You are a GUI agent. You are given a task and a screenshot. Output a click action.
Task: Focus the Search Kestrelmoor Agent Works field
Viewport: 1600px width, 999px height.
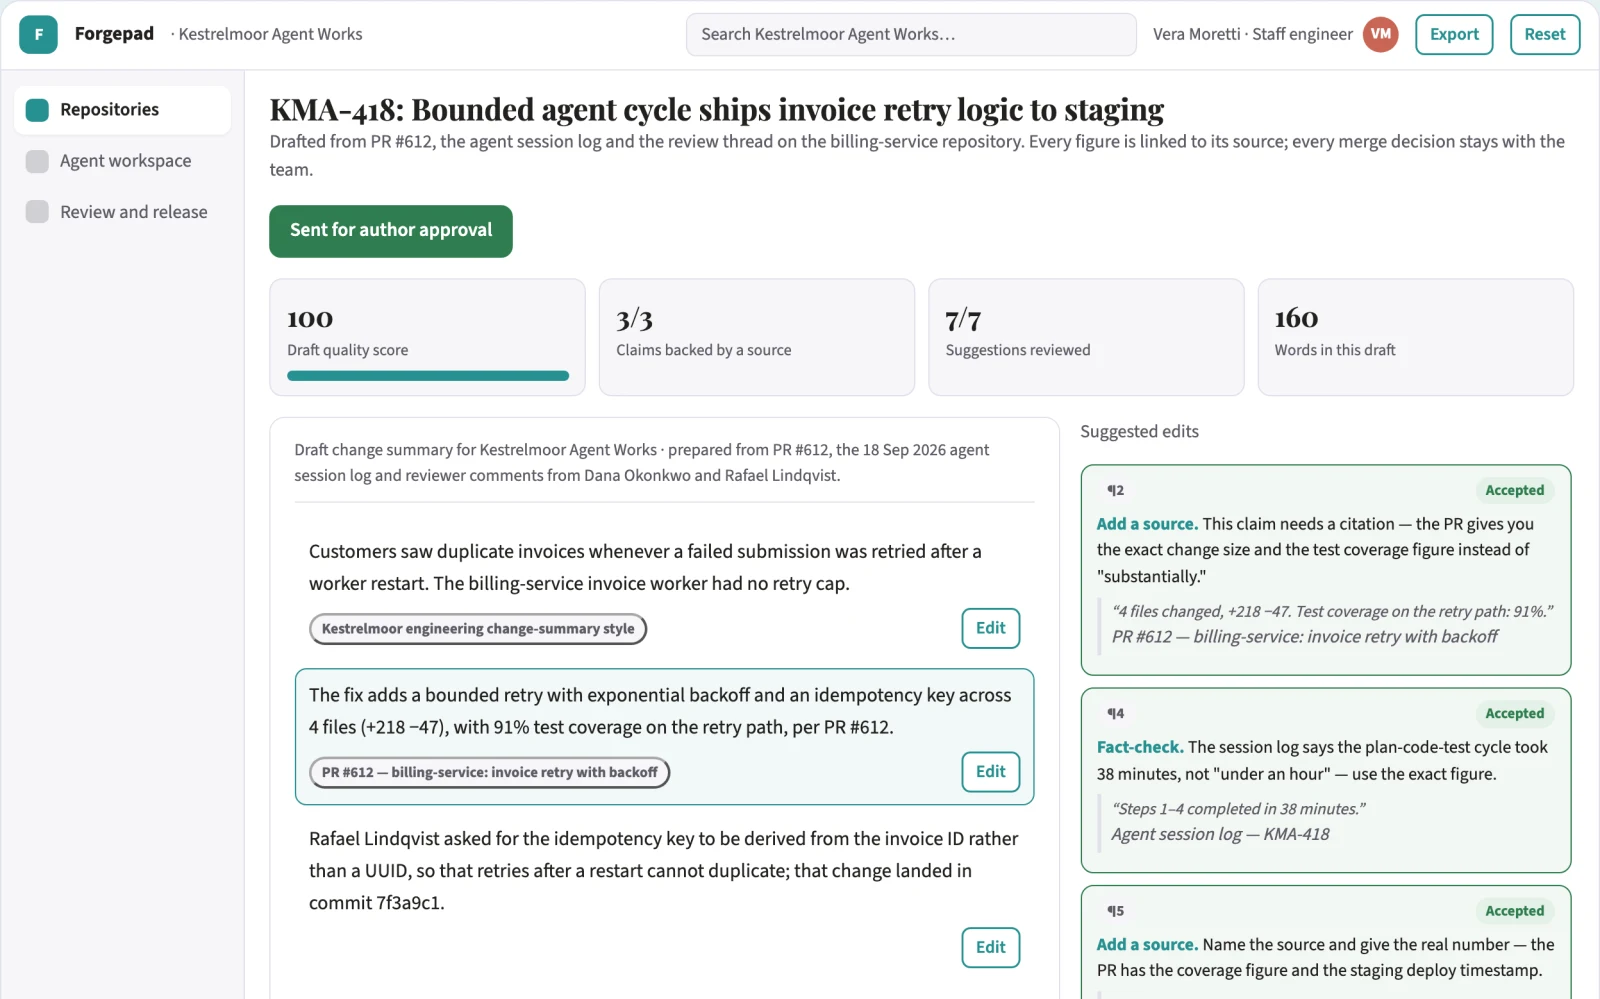click(x=911, y=34)
